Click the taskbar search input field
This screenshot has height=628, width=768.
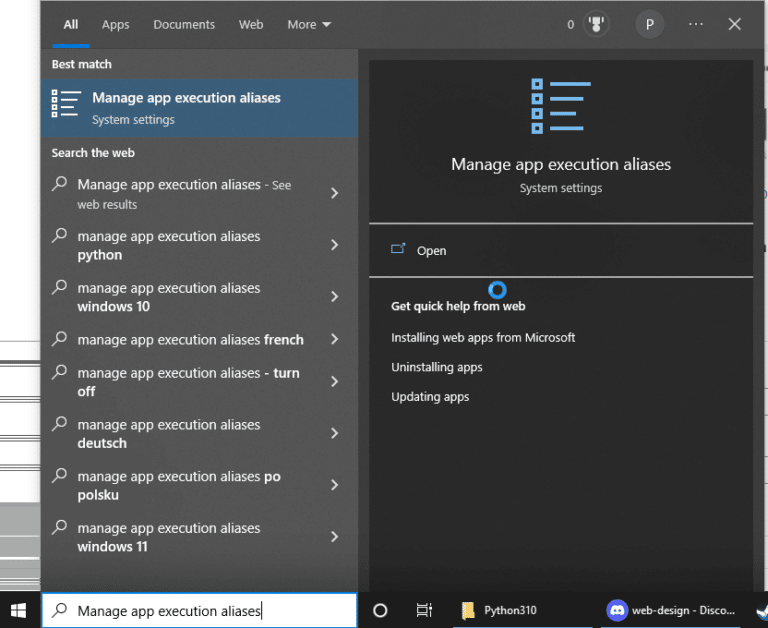[x=200, y=610]
